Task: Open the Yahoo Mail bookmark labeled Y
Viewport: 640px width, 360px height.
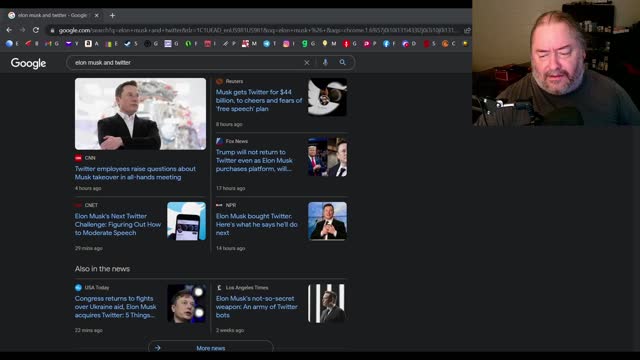Action: point(71,43)
